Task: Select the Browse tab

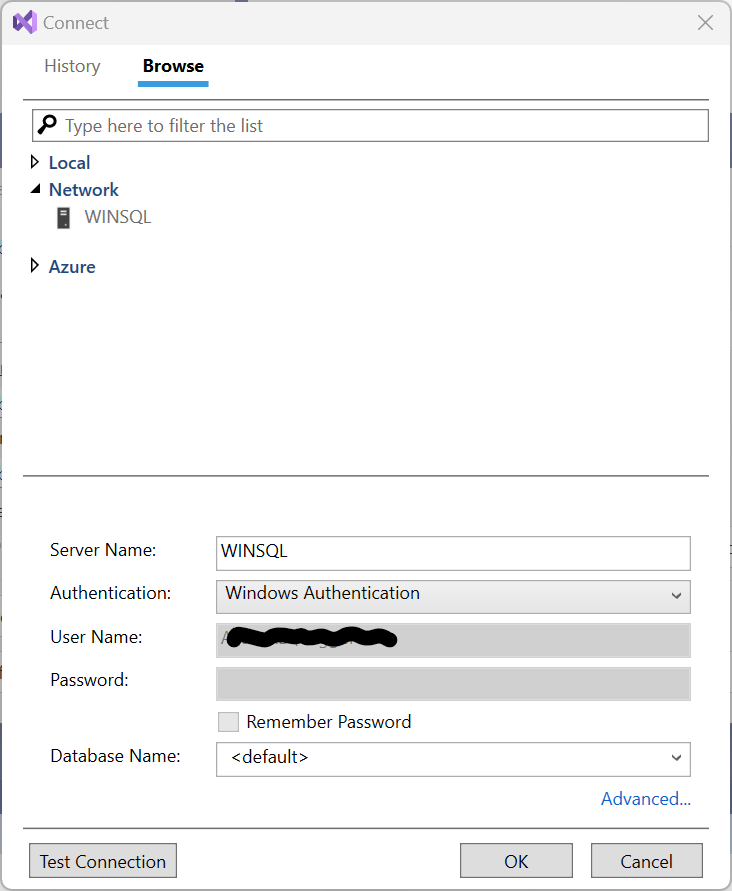Action: (x=173, y=66)
